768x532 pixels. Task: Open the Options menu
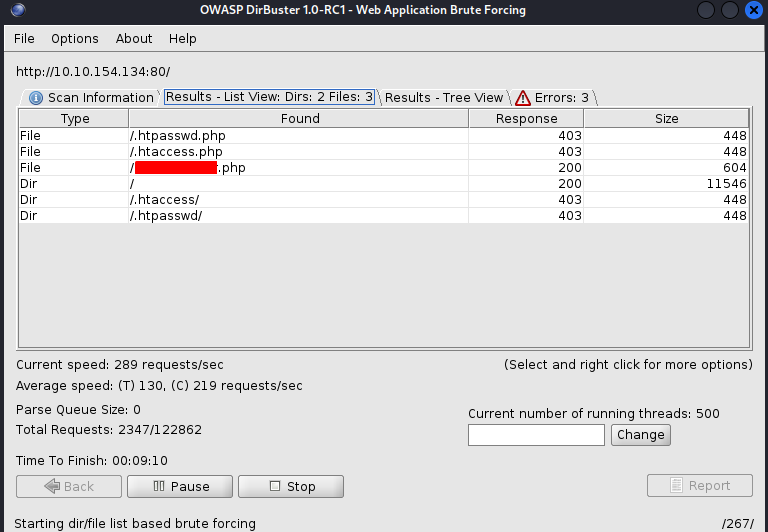75,39
